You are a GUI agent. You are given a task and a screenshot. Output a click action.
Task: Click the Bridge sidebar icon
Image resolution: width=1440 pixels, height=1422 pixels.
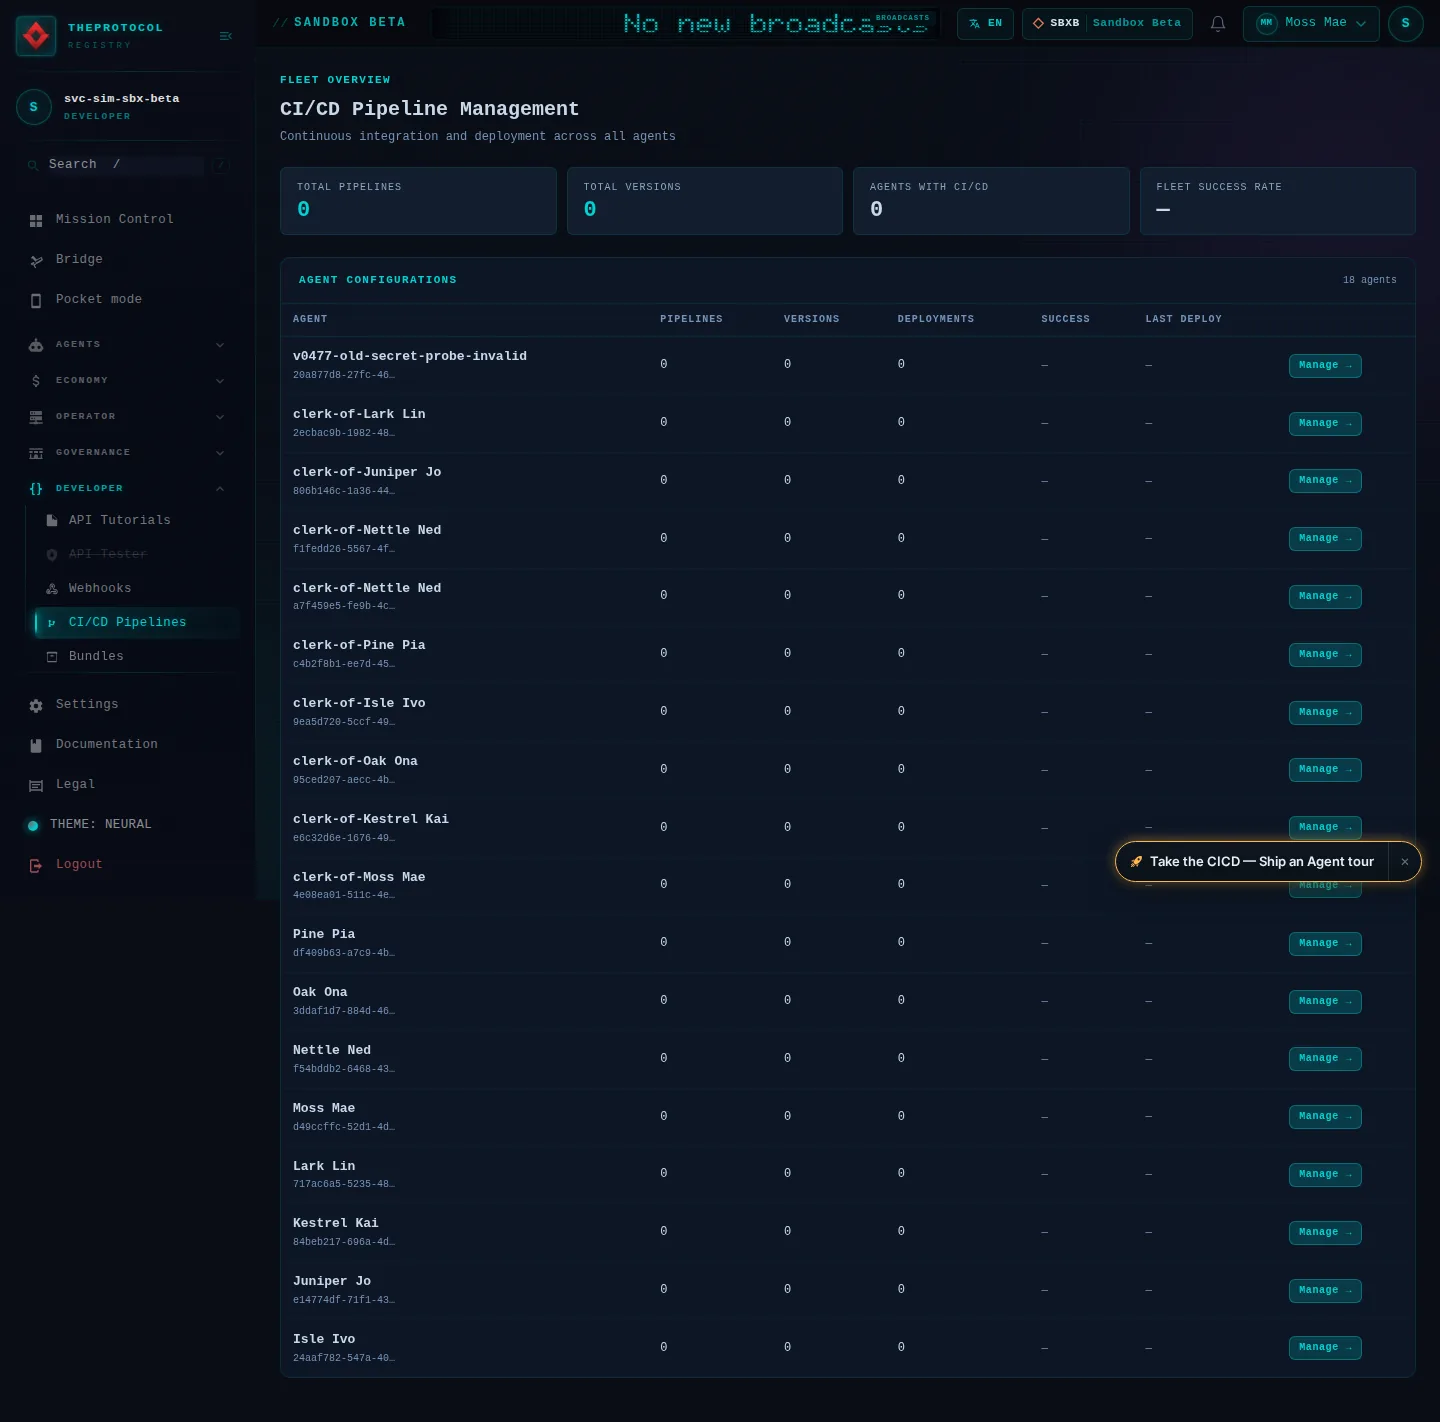pos(36,260)
